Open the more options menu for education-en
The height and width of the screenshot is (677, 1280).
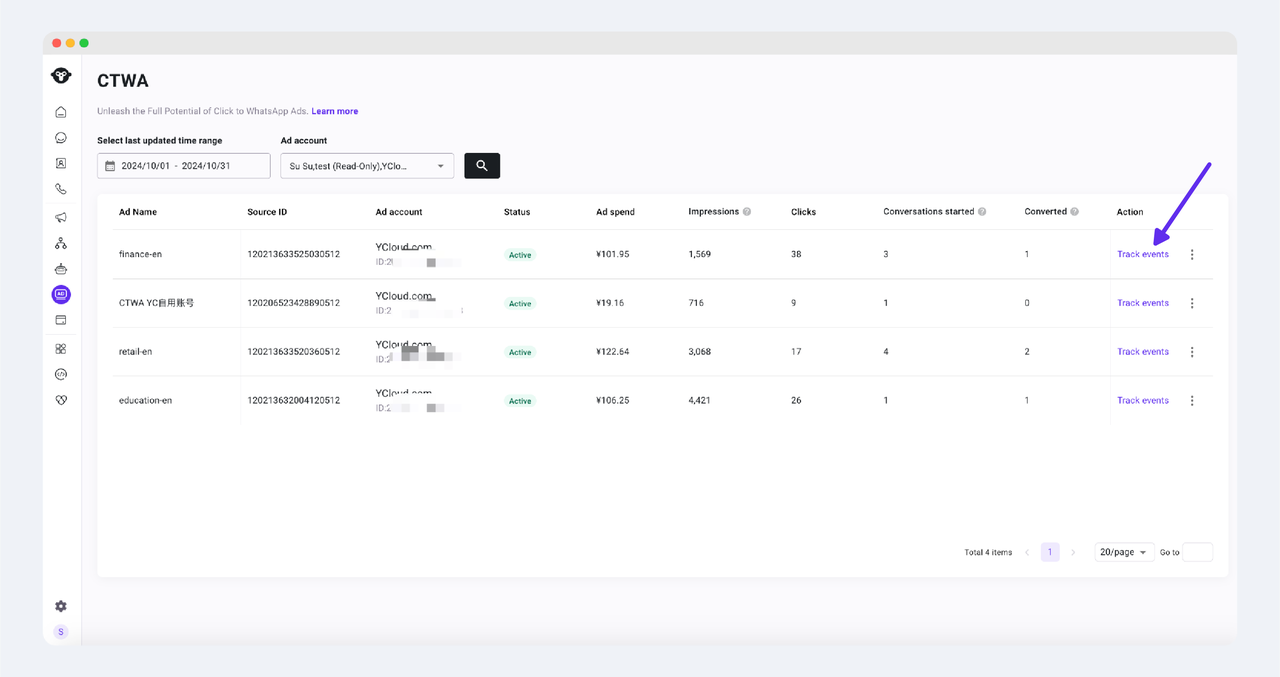coord(1192,401)
